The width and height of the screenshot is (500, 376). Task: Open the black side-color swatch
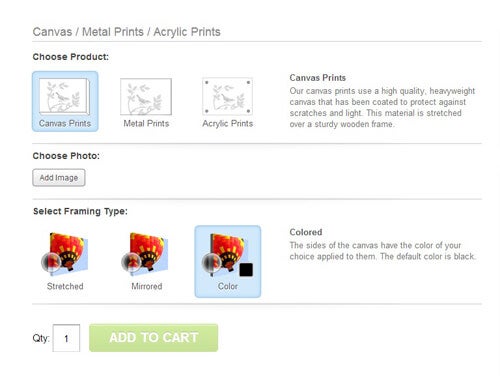[246, 270]
